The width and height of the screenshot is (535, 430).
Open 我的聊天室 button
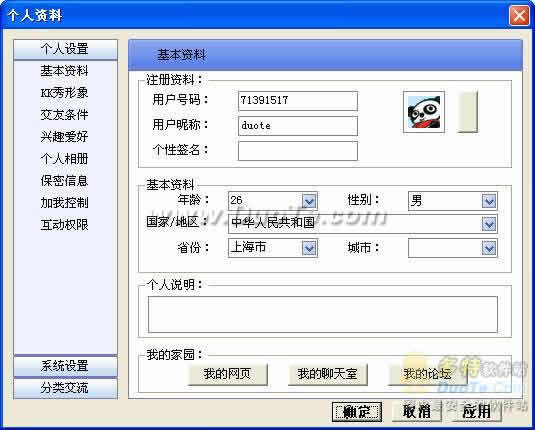[x=327, y=374]
